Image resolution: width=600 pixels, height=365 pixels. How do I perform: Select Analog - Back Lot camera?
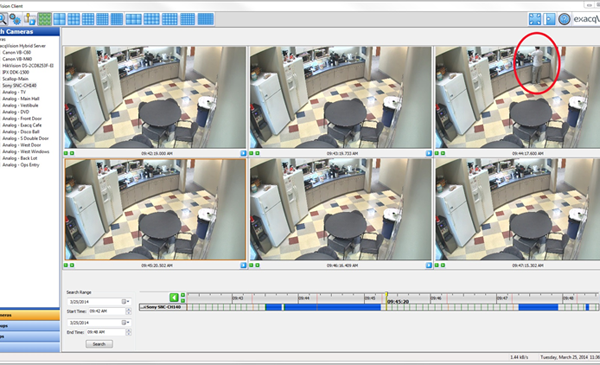tap(20, 158)
